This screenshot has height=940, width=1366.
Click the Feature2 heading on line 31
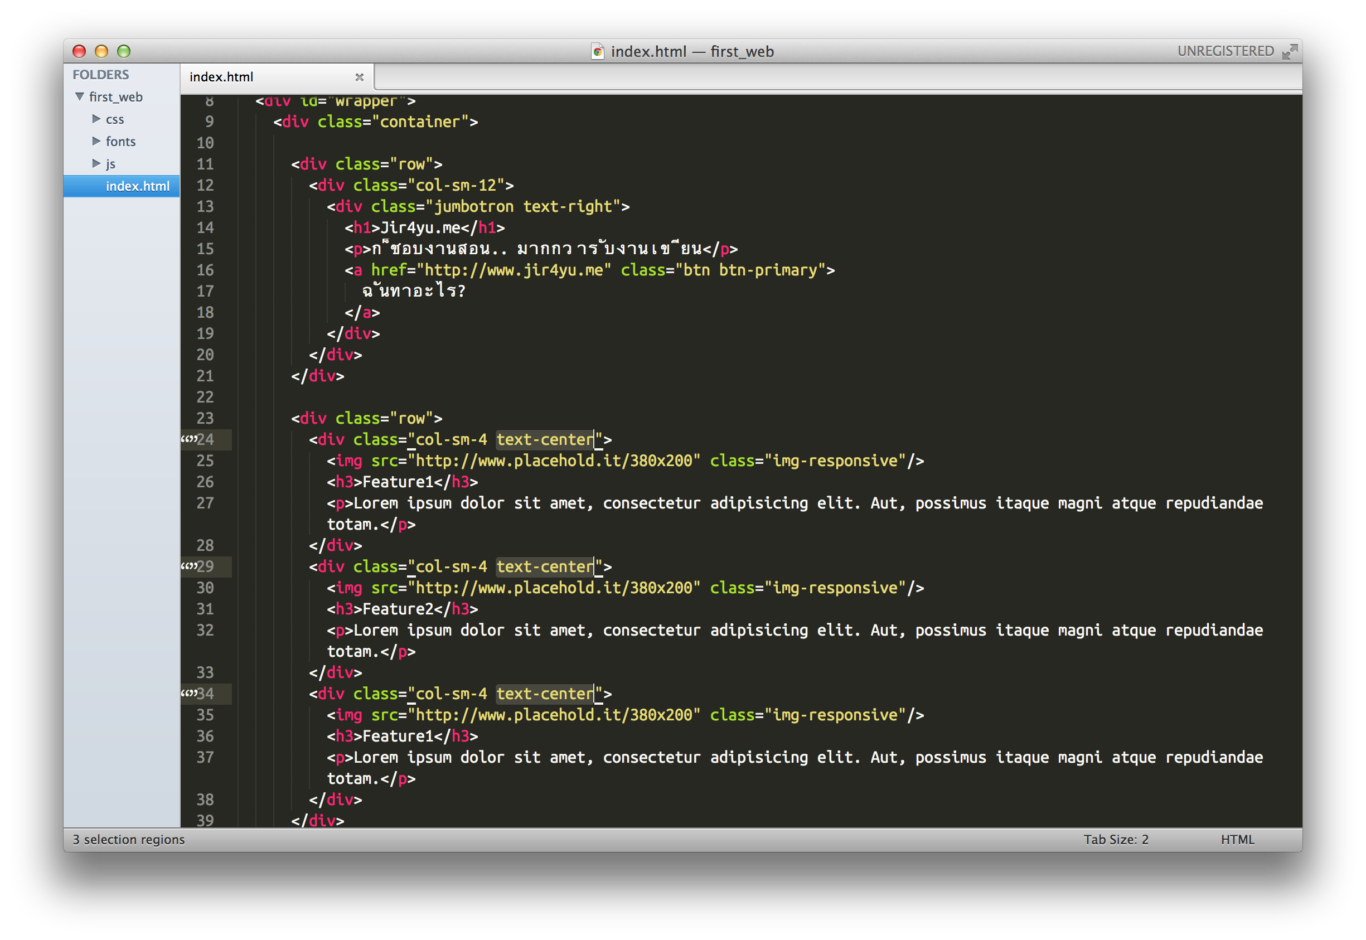[x=398, y=609]
